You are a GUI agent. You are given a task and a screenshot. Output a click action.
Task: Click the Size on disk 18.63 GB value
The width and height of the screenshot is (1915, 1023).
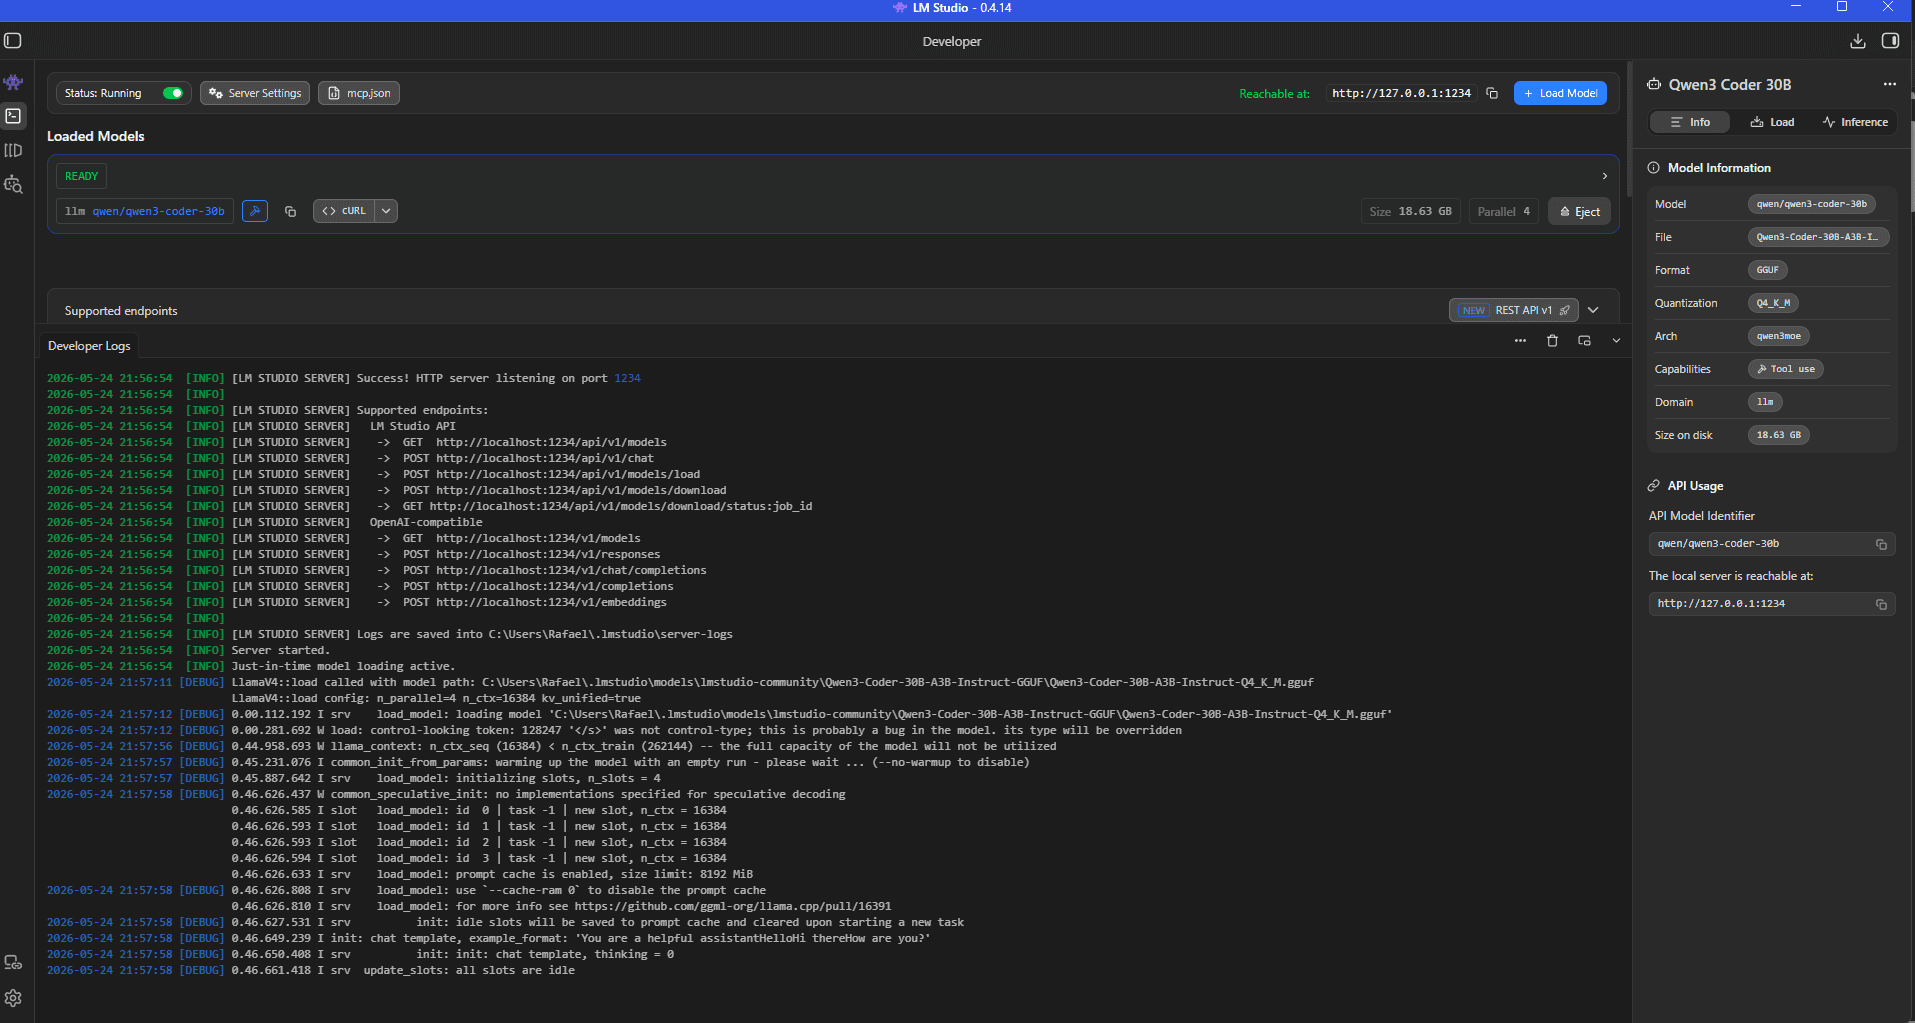pyautogui.click(x=1778, y=435)
